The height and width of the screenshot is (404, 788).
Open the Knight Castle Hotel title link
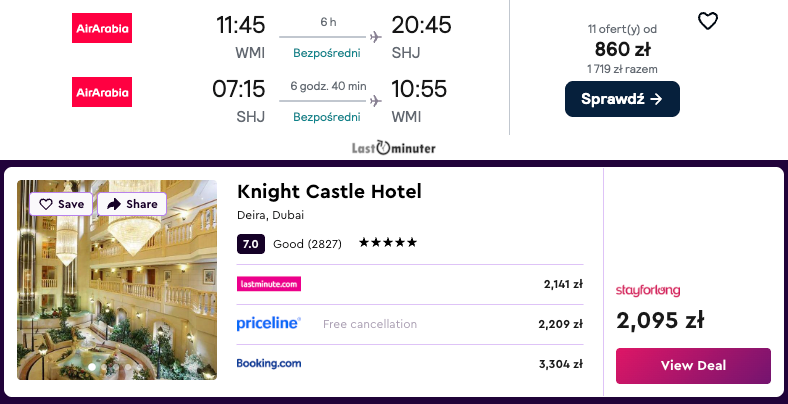pos(329,192)
